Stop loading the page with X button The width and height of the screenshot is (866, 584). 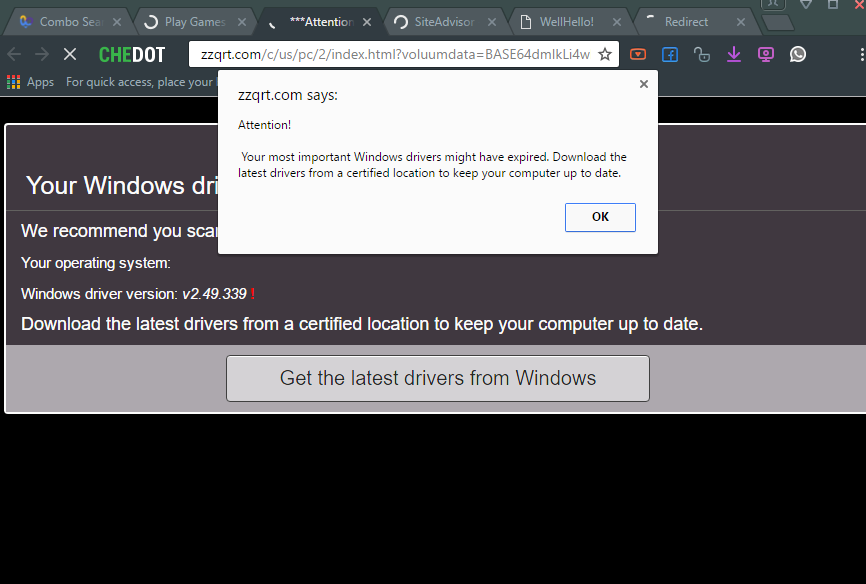point(70,54)
